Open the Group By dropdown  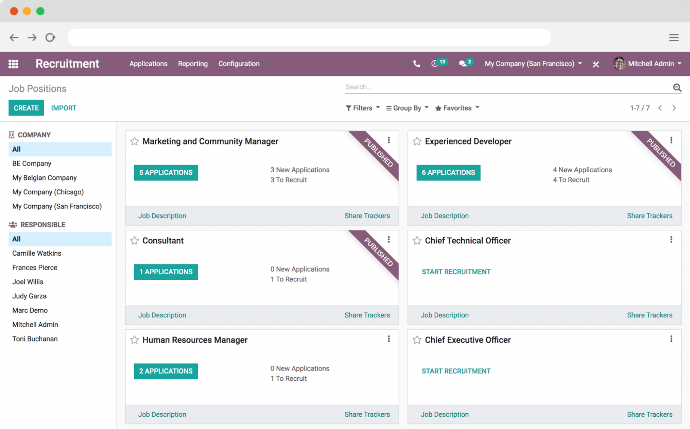[x=407, y=108]
